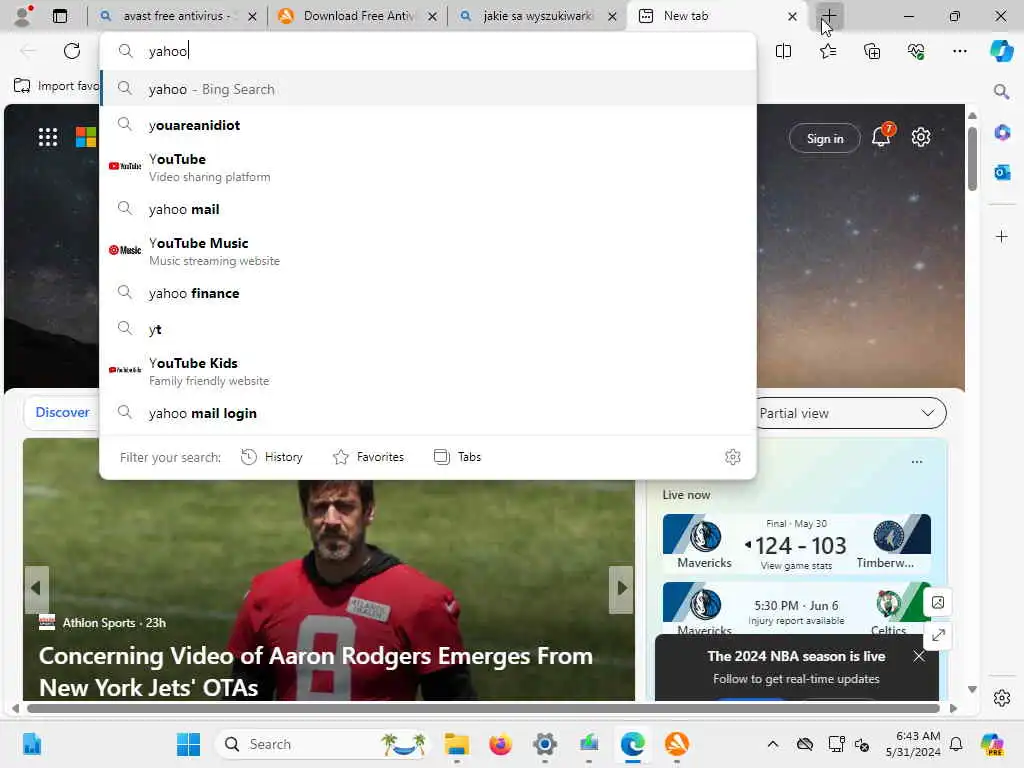Open the clock and date in taskbar
The image size is (1024, 768).
[x=913, y=744]
